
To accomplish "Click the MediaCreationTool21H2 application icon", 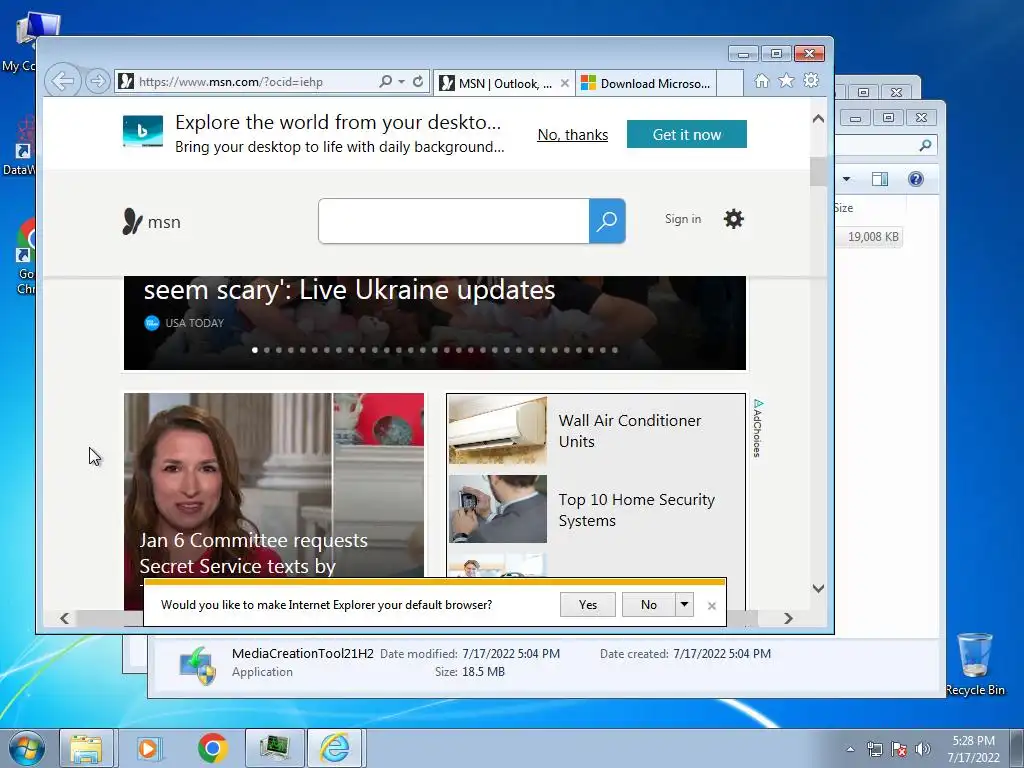I will (198, 665).
